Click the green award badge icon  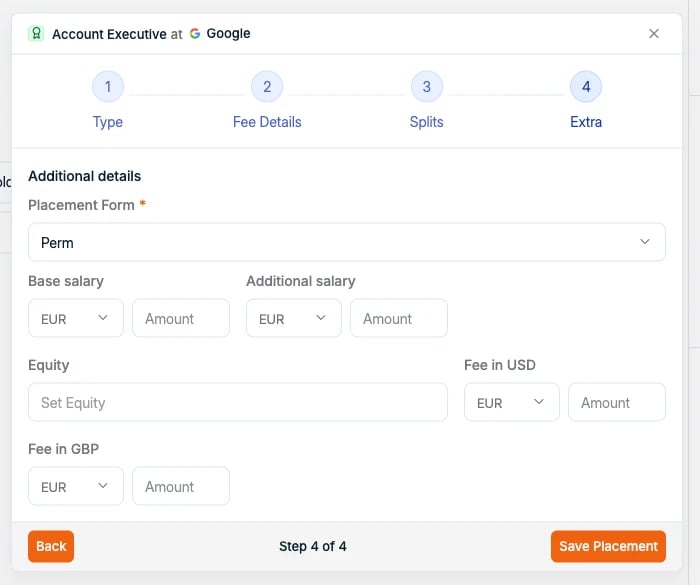coord(36,33)
